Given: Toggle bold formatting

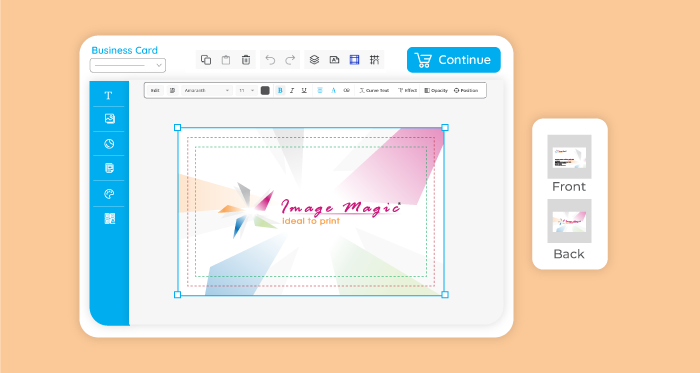Looking at the screenshot, I should point(280,91).
